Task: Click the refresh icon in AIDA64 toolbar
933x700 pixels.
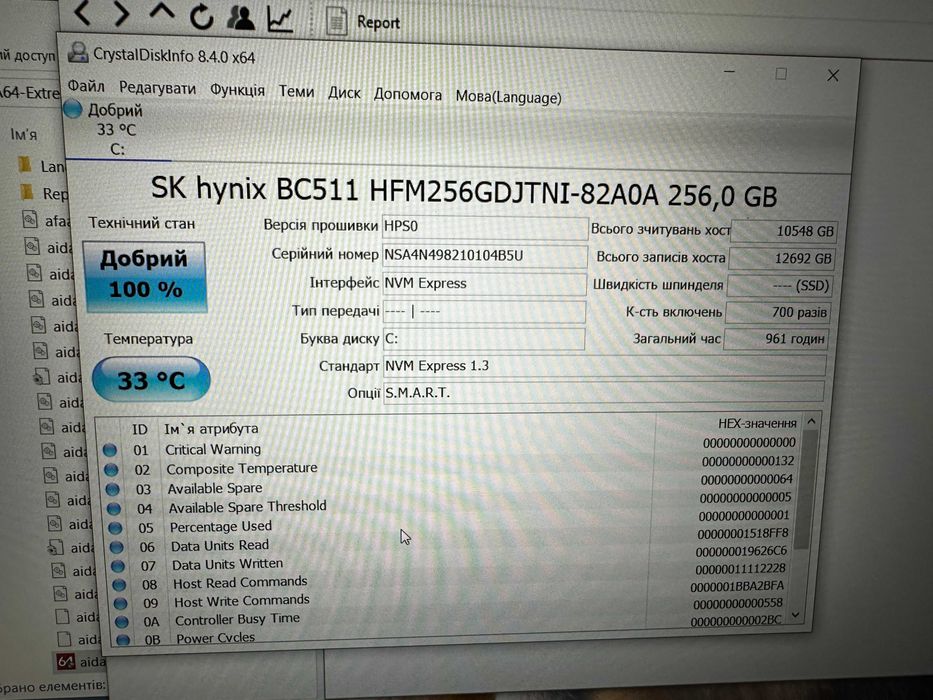Action: point(202,17)
